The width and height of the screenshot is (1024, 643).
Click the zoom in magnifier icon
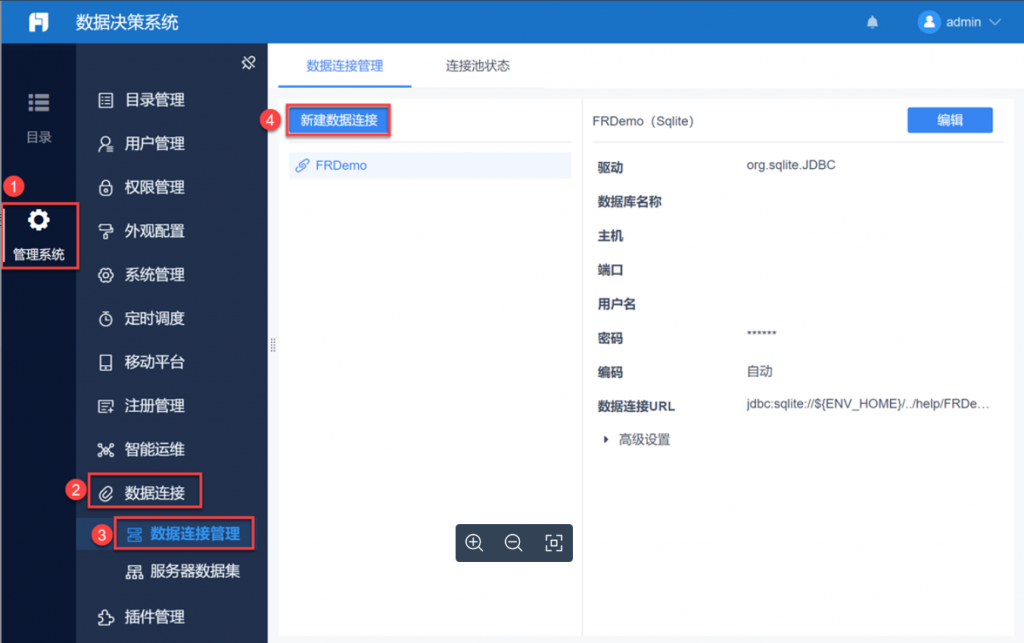pyautogui.click(x=475, y=543)
